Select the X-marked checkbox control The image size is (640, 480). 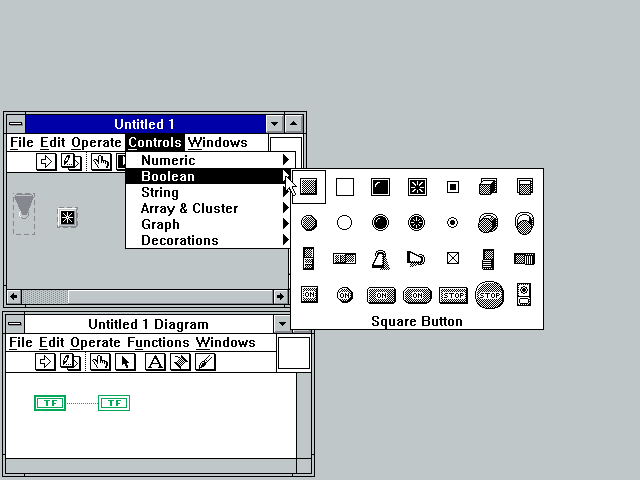tap(453, 258)
